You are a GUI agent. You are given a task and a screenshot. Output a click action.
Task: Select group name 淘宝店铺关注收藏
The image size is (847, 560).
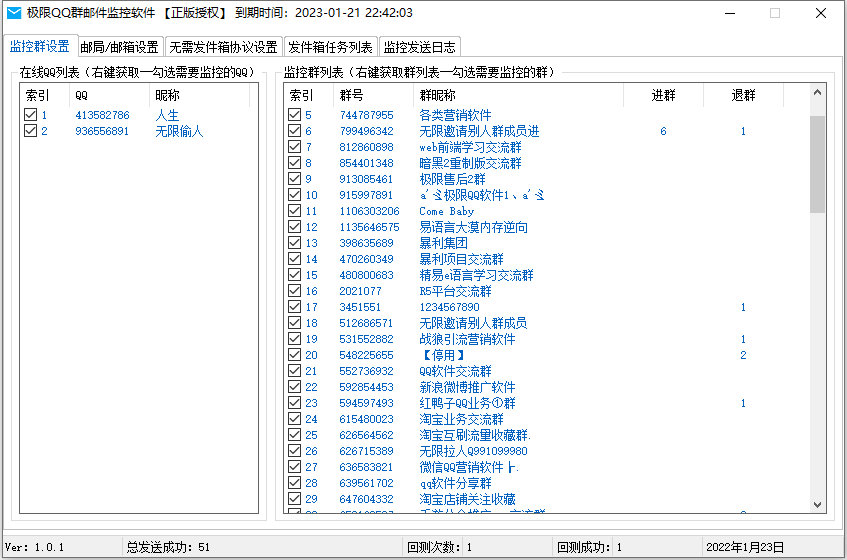click(467, 499)
